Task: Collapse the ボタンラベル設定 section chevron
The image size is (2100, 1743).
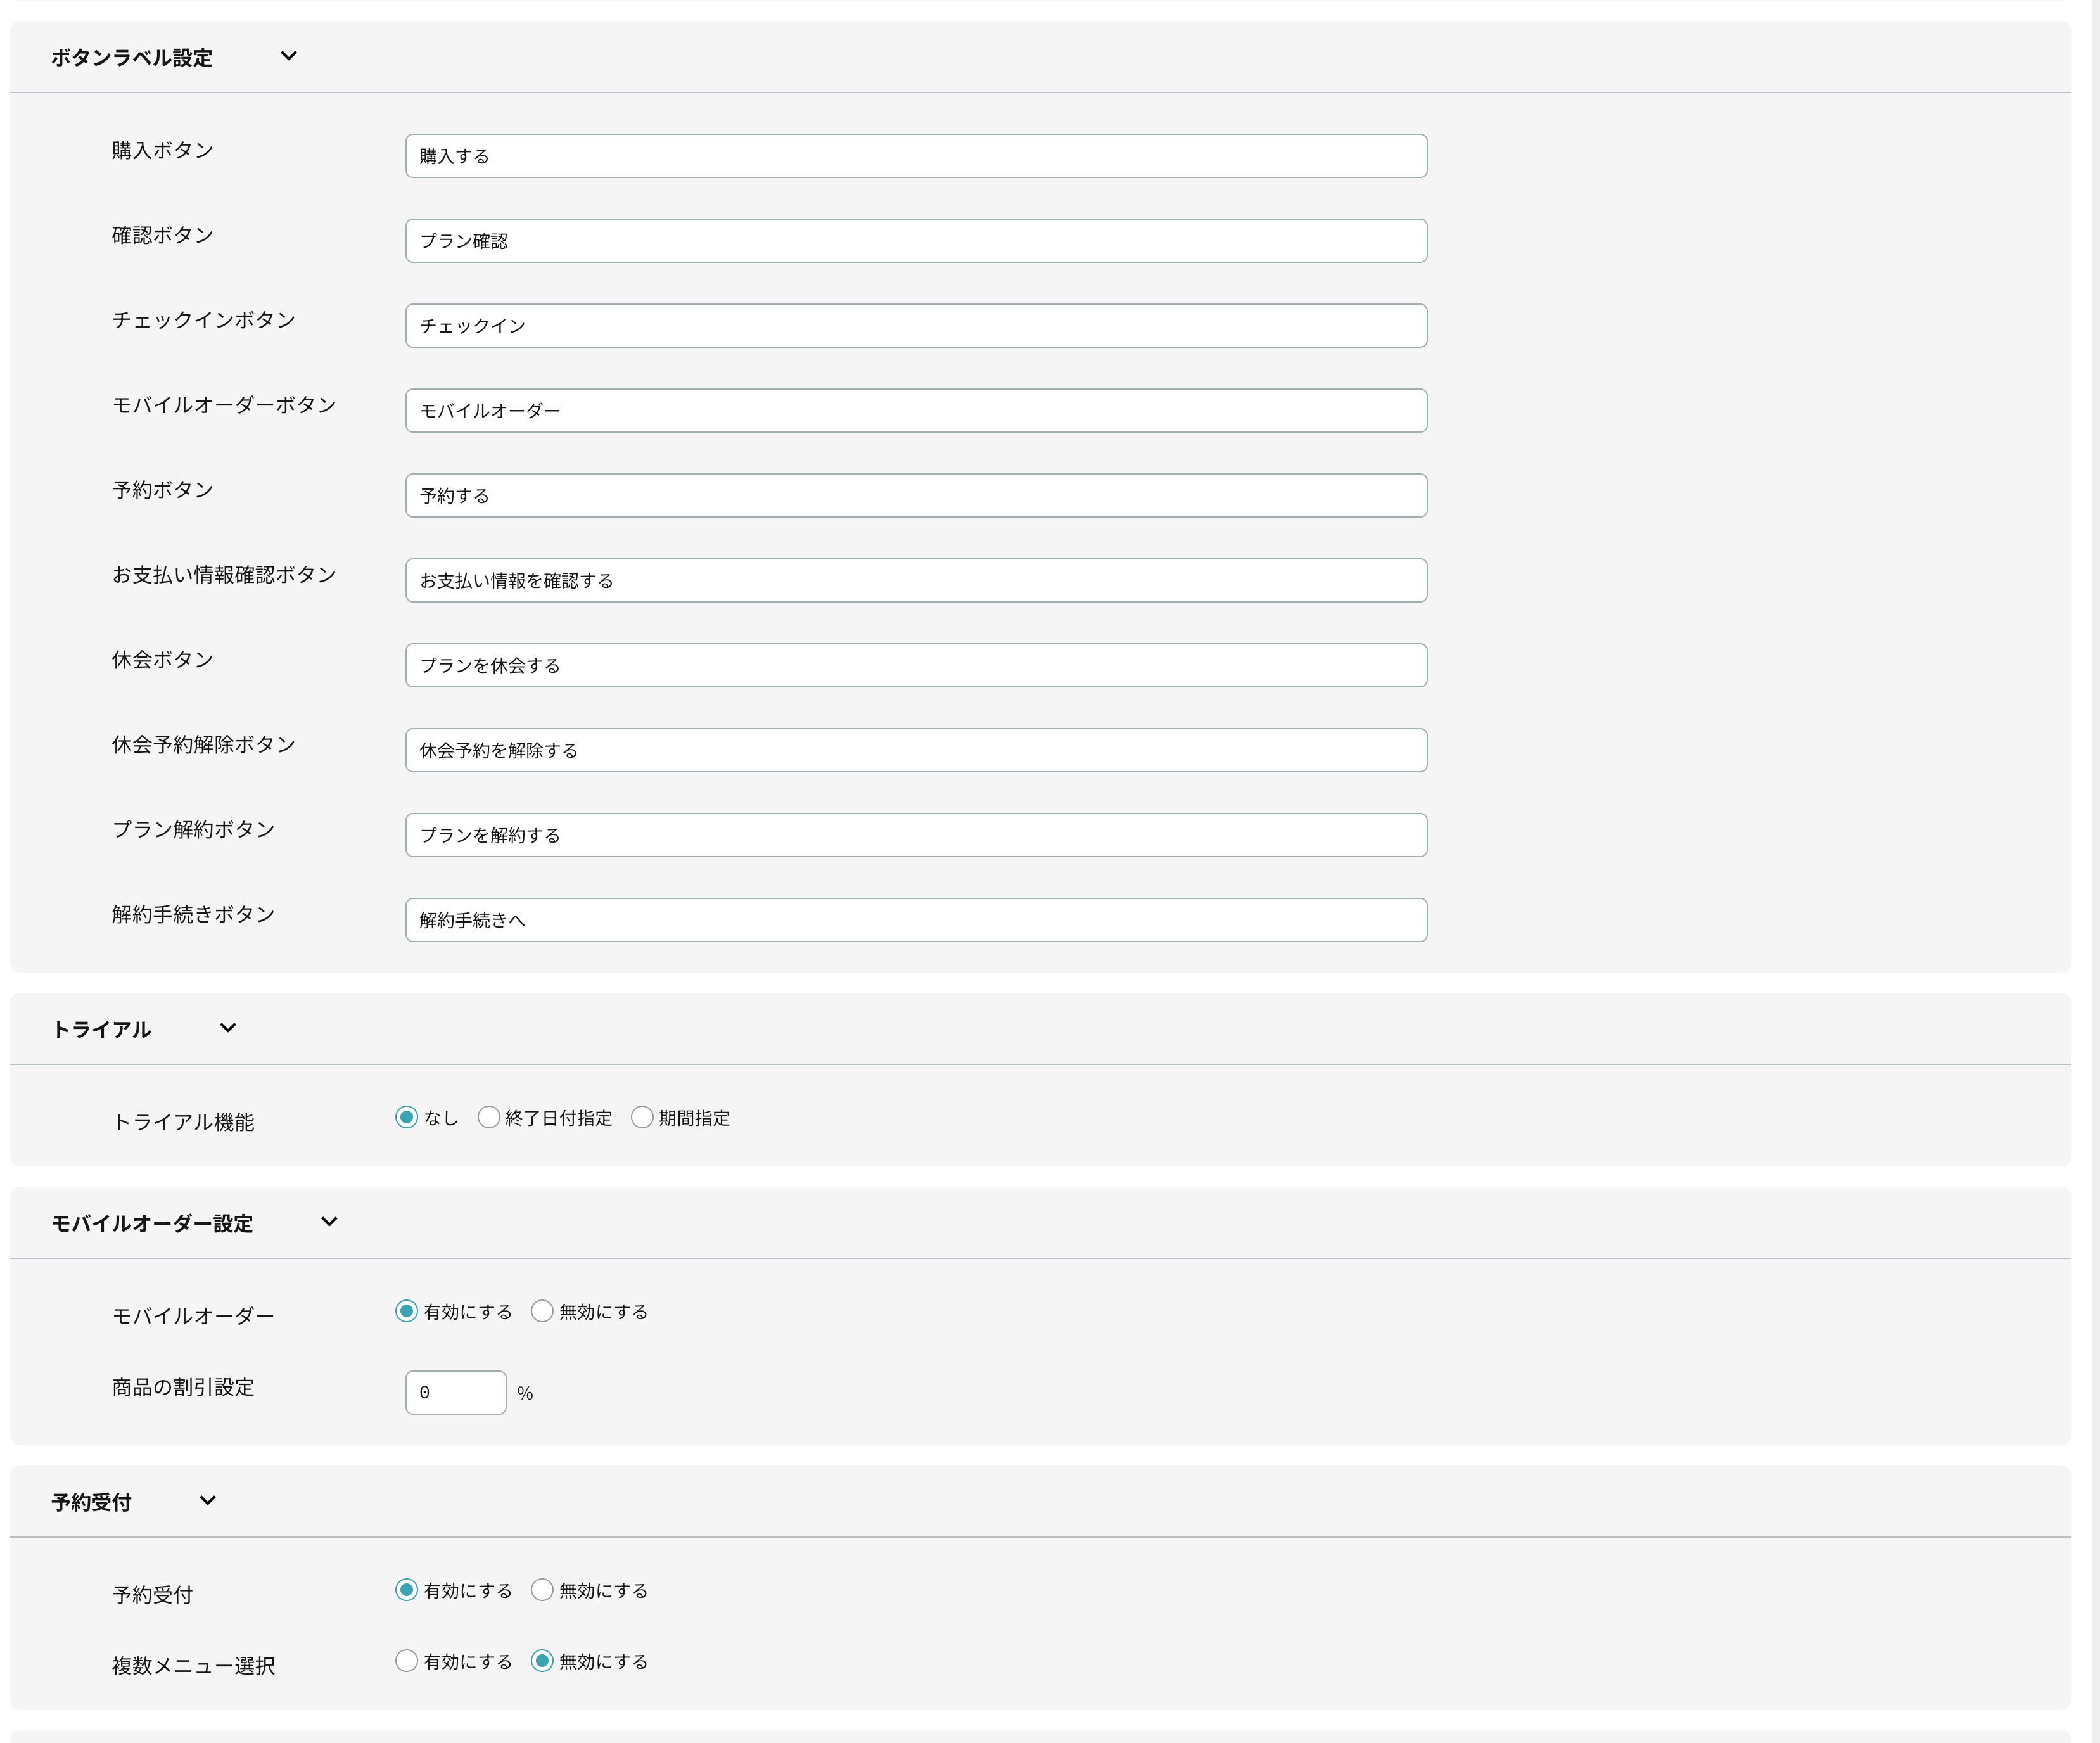Action: 288,56
